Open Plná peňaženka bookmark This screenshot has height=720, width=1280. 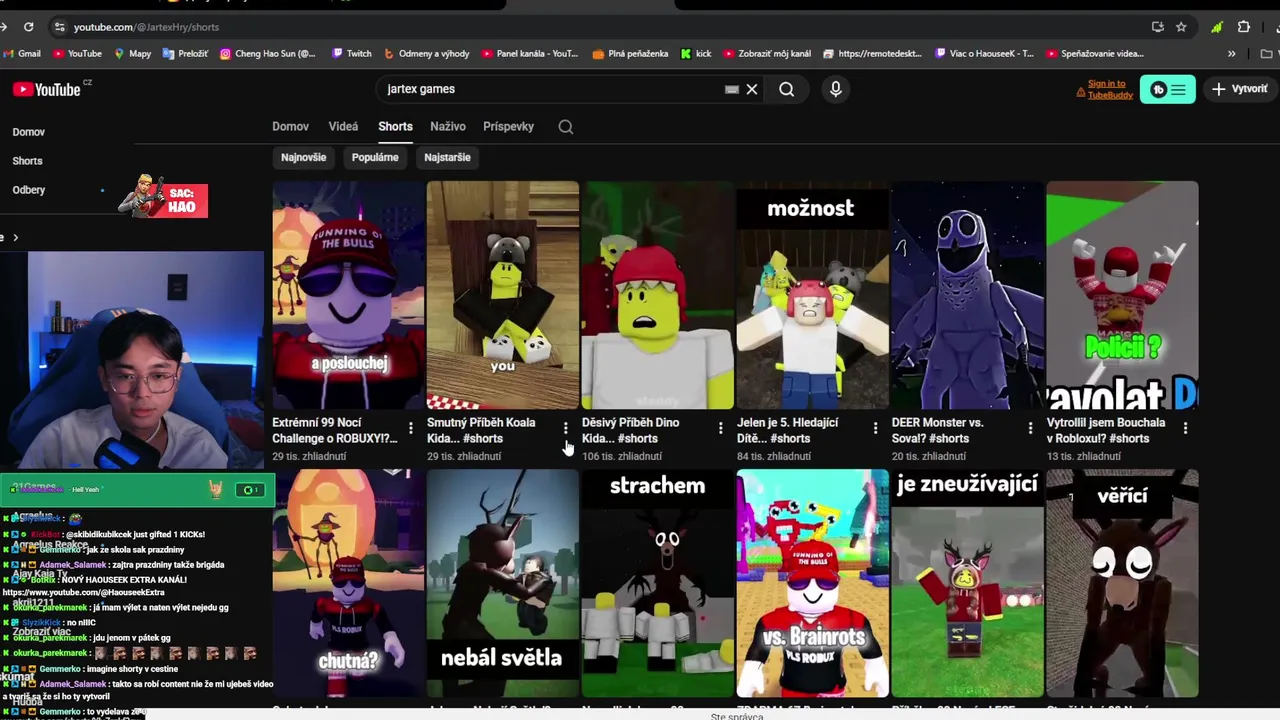pos(630,54)
